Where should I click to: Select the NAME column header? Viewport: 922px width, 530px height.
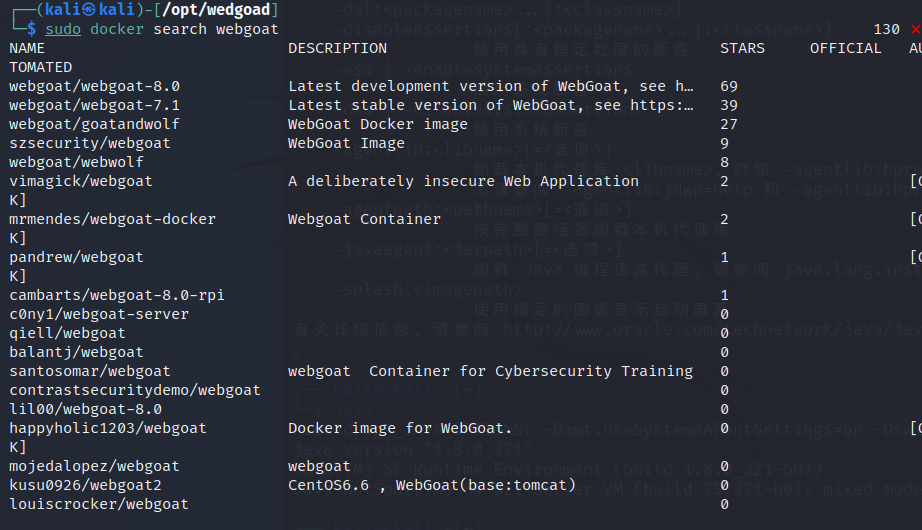pos(27,48)
